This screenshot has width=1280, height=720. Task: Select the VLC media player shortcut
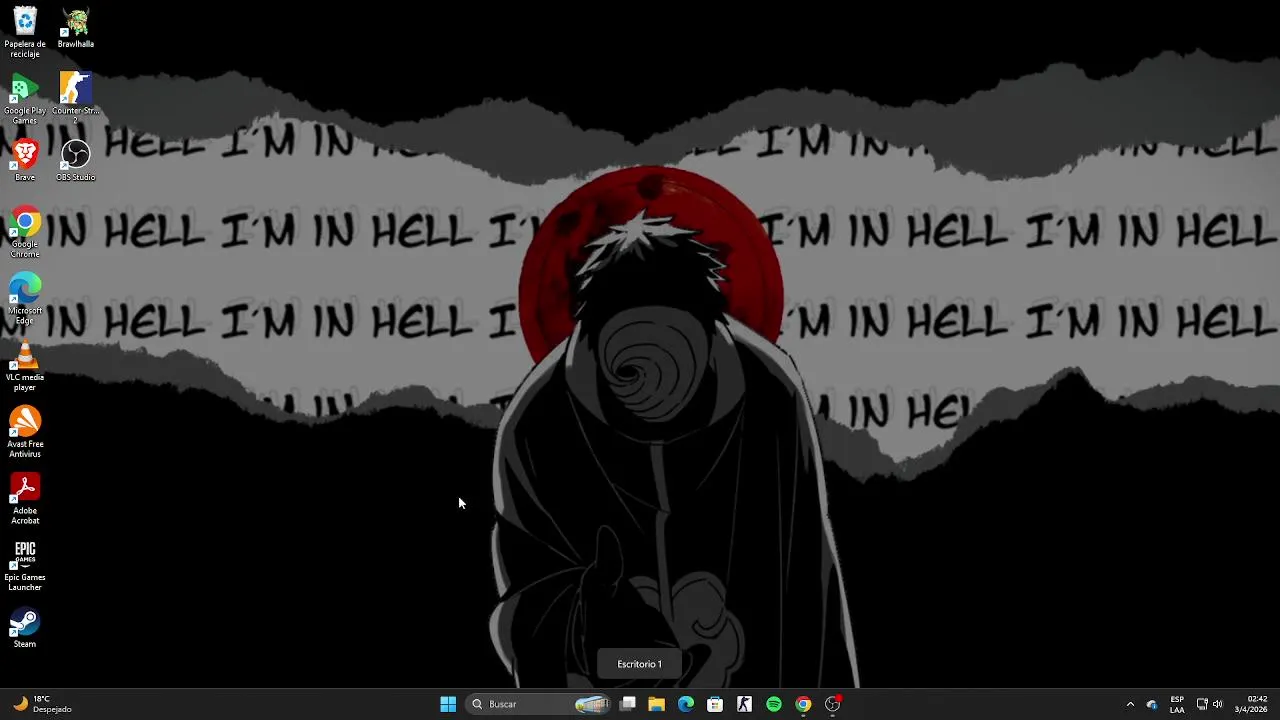click(x=25, y=366)
